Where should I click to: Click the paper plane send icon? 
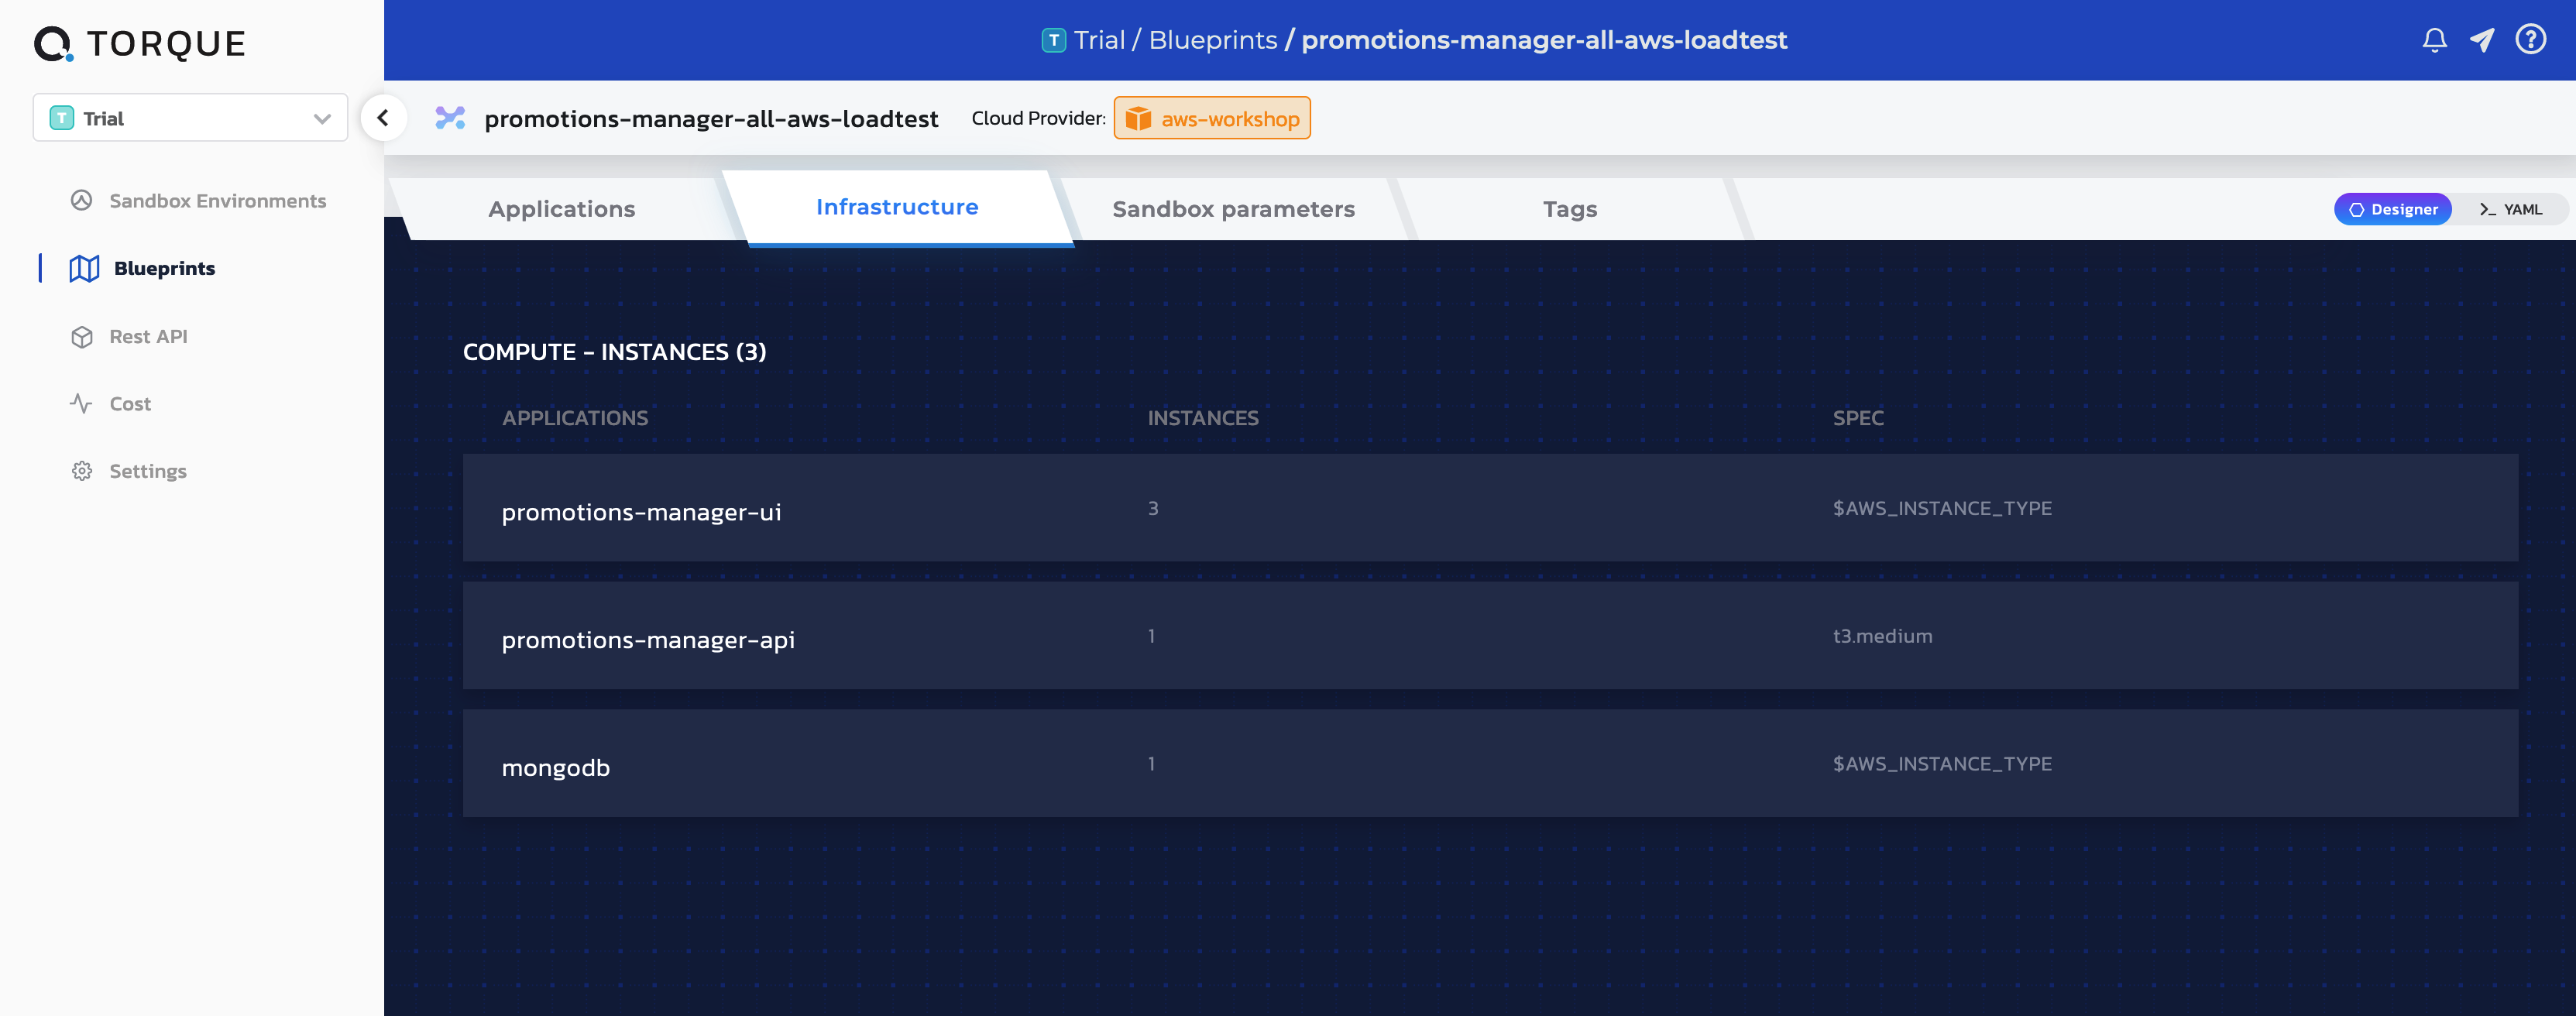click(x=2482, y=40)
